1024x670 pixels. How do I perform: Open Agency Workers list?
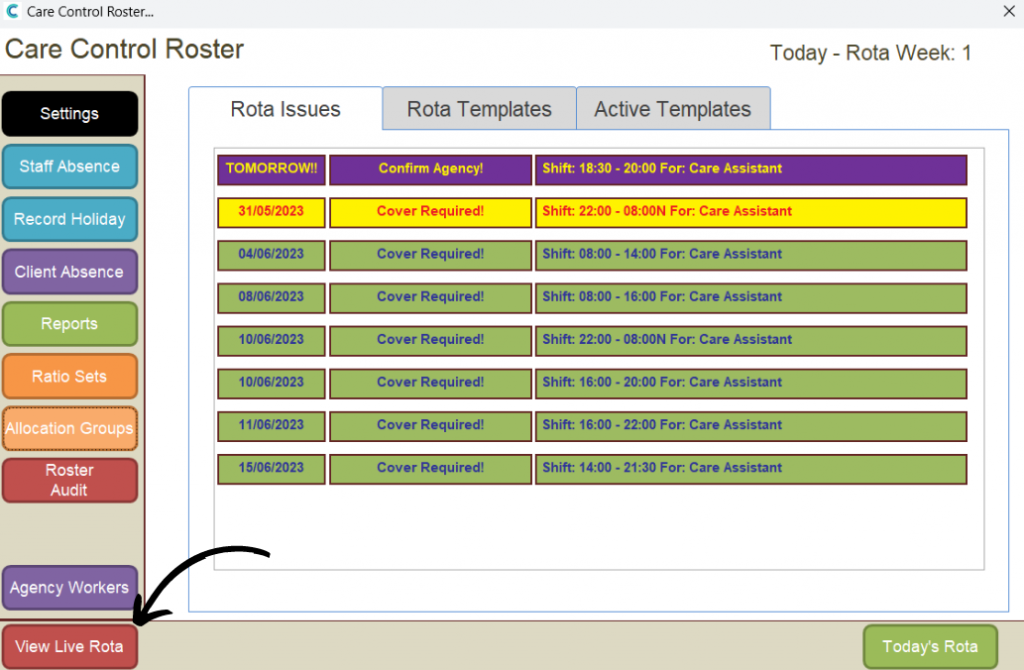tap(70, 588)
